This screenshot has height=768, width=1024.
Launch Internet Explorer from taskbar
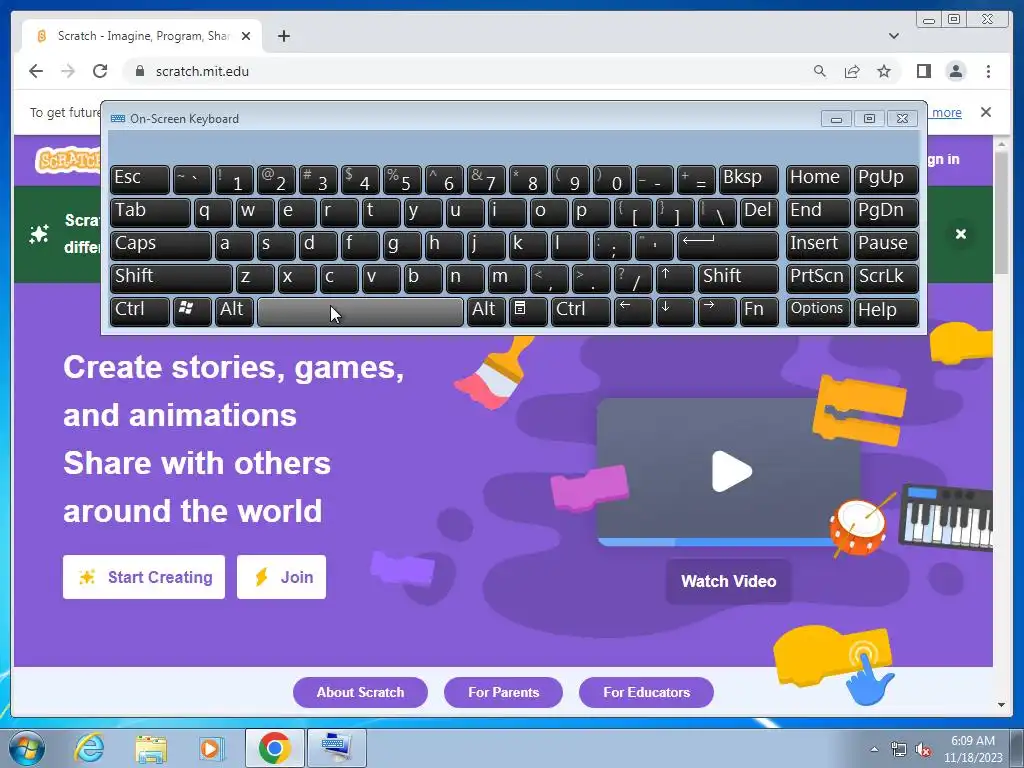[x=89, y=748]
